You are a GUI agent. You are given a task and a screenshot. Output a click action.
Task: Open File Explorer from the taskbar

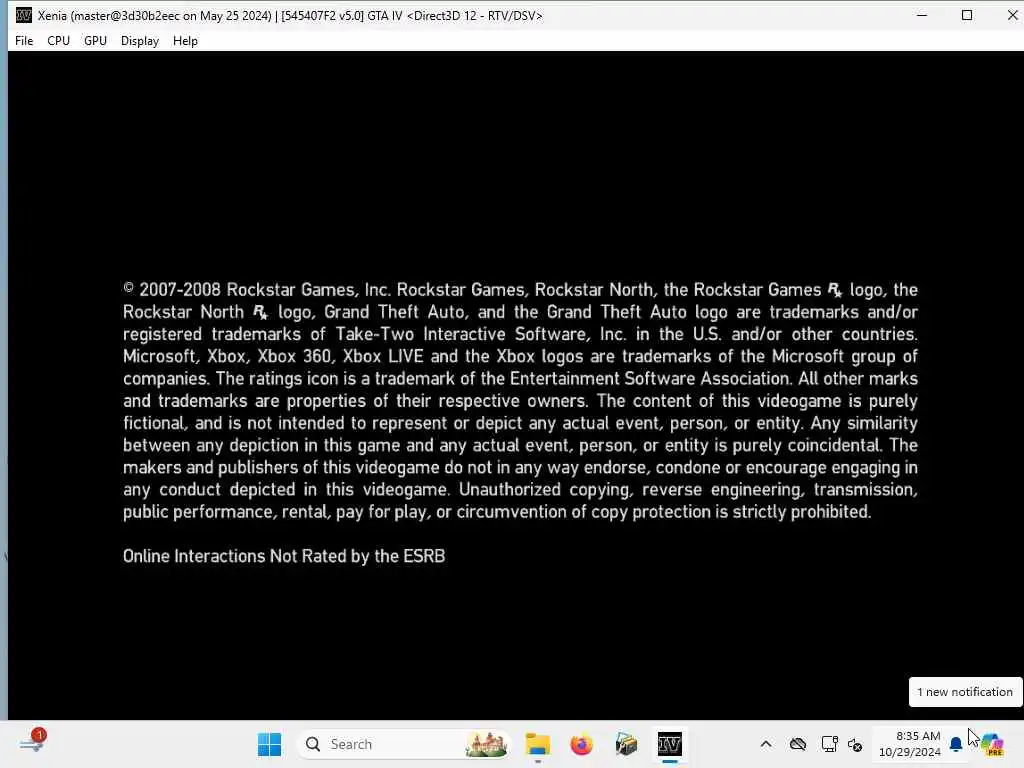tap(537, 744)
